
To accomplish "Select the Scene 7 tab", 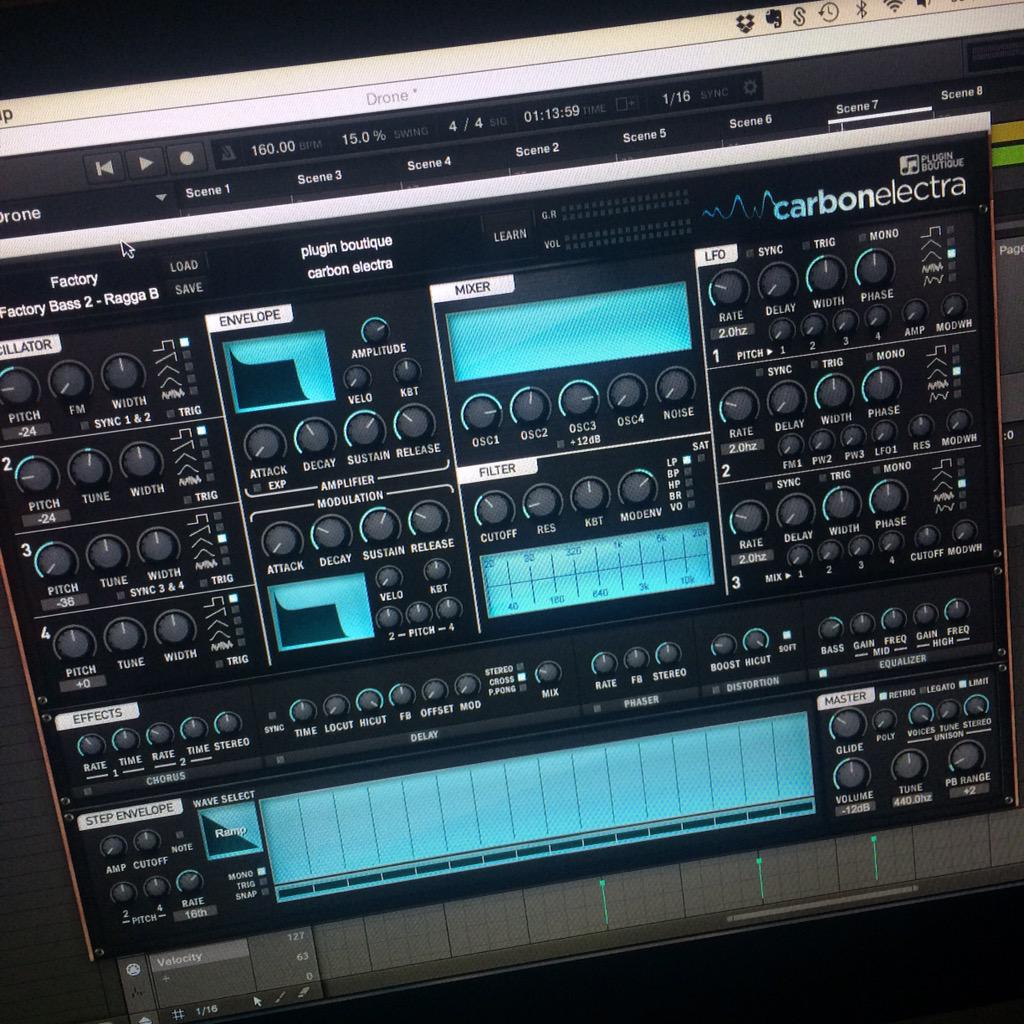I will (x=857, y=106).
